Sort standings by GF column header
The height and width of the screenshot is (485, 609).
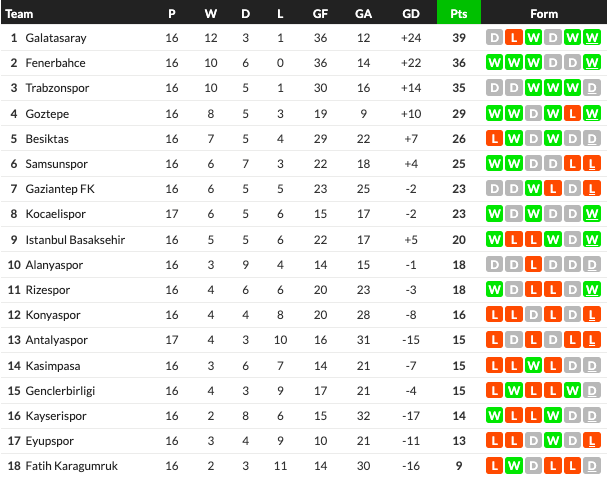tap(320, 14)
